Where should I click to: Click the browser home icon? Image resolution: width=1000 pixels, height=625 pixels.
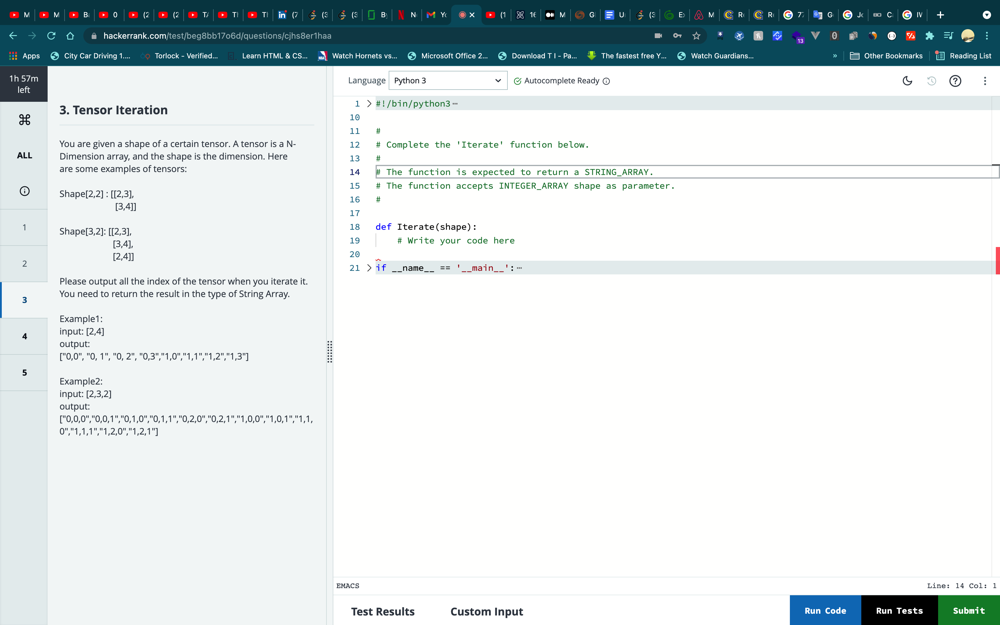(70, 36)
